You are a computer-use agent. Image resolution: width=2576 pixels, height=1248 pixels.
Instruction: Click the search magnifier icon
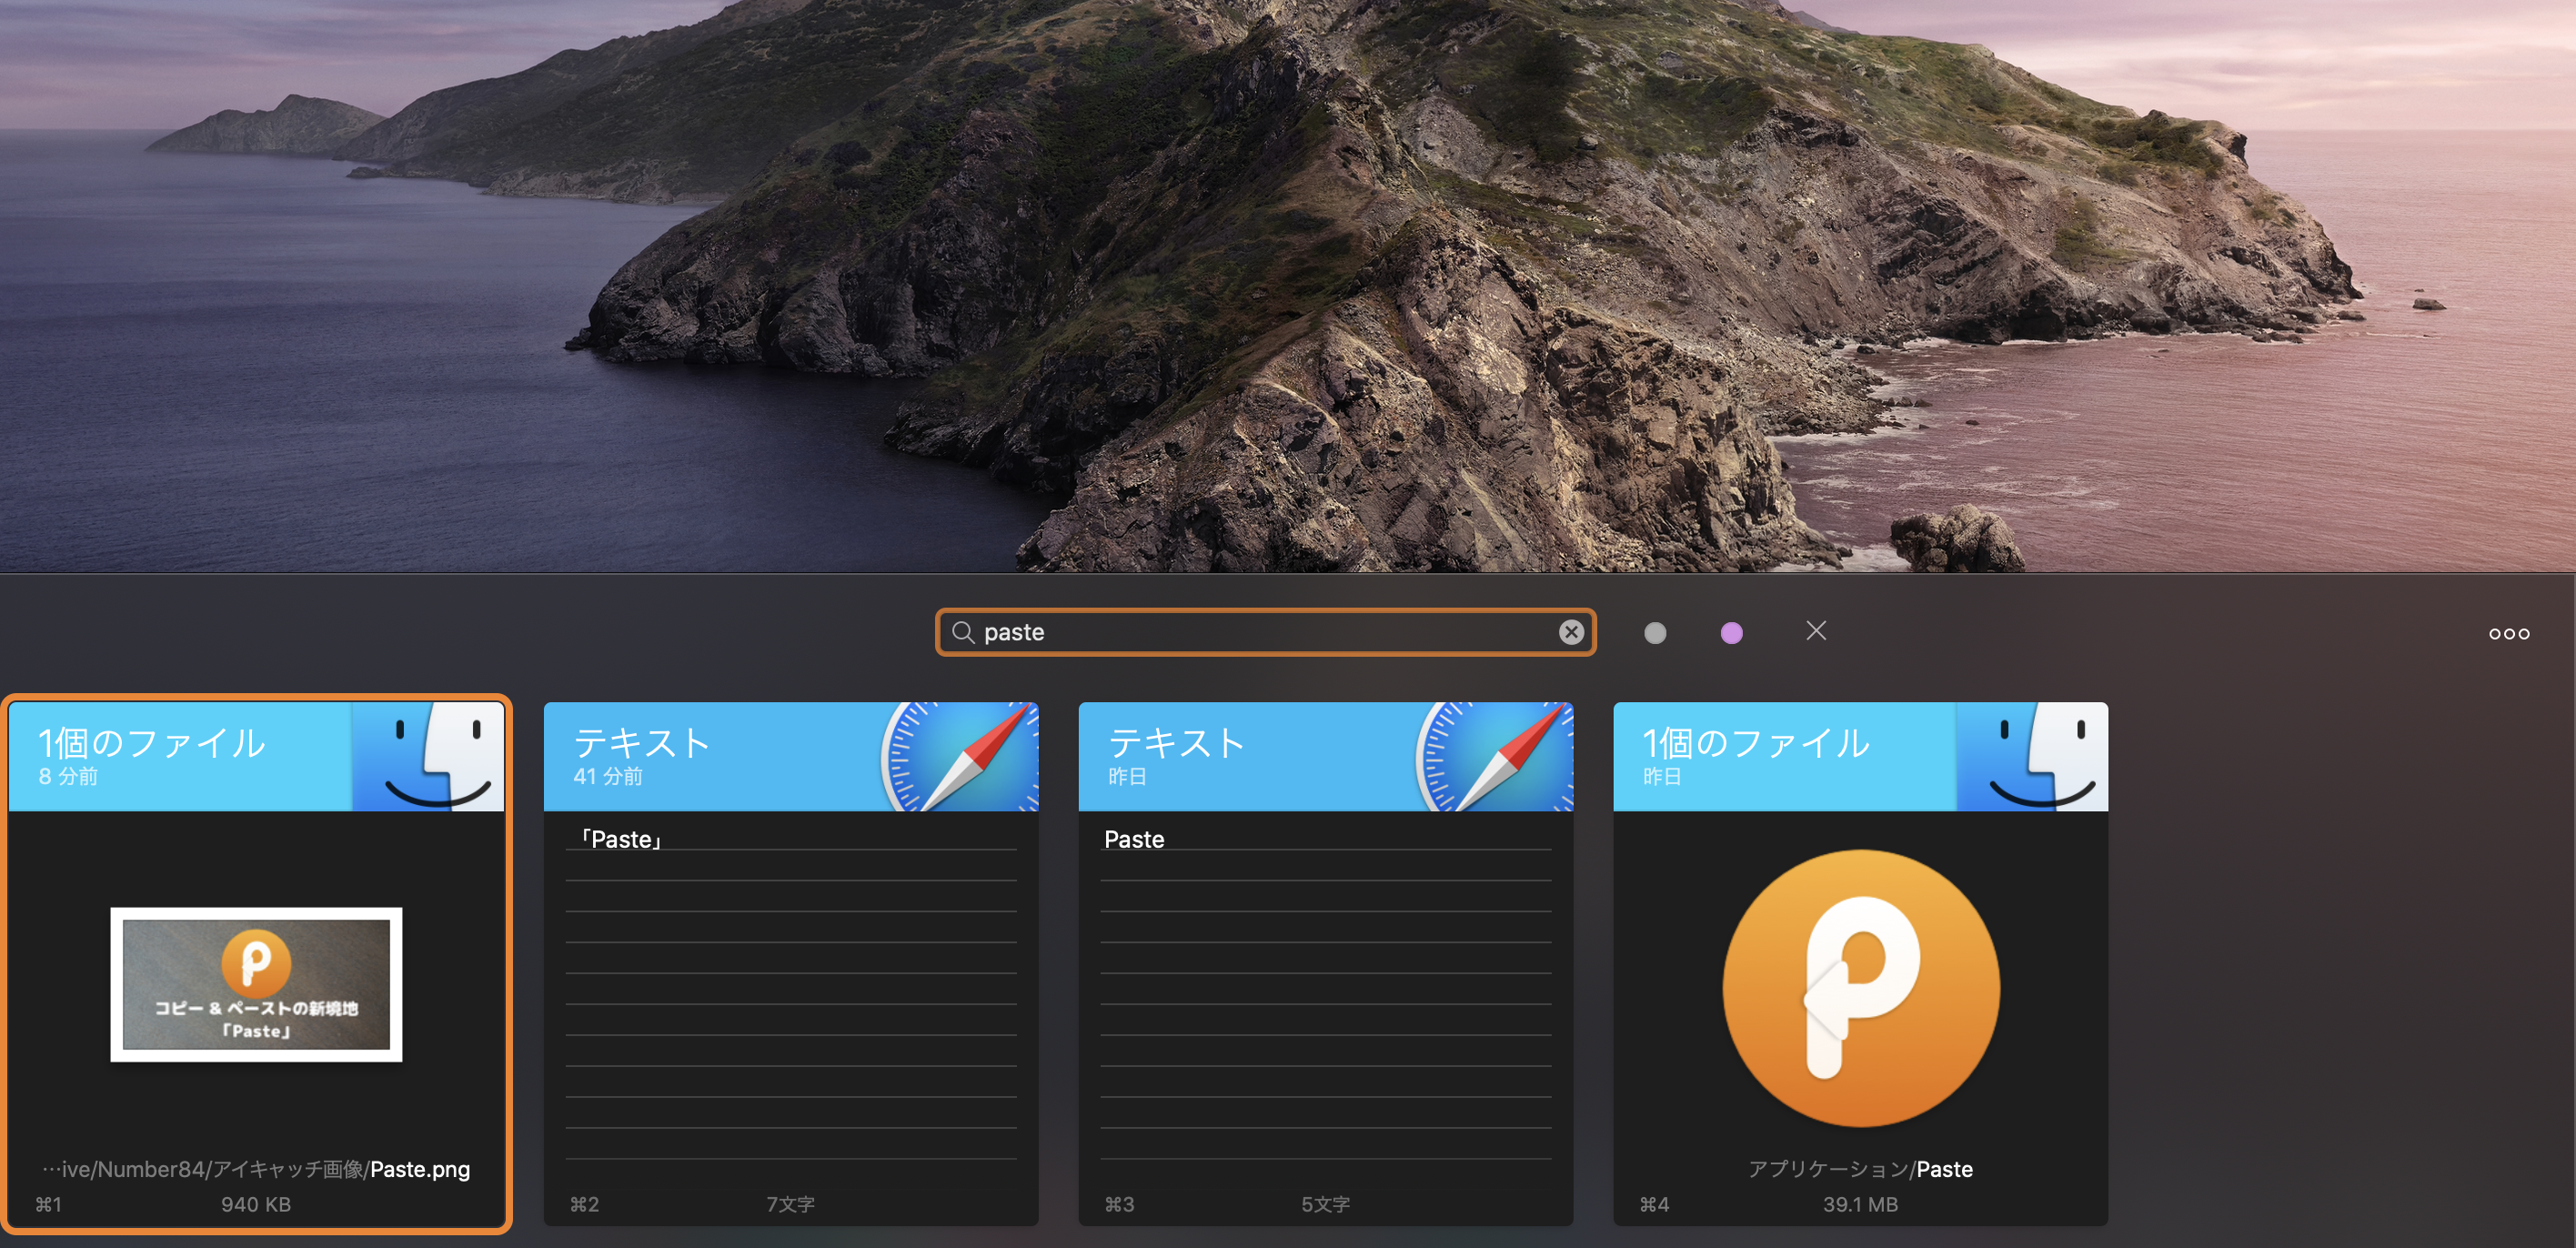click(x=962, y=632)
